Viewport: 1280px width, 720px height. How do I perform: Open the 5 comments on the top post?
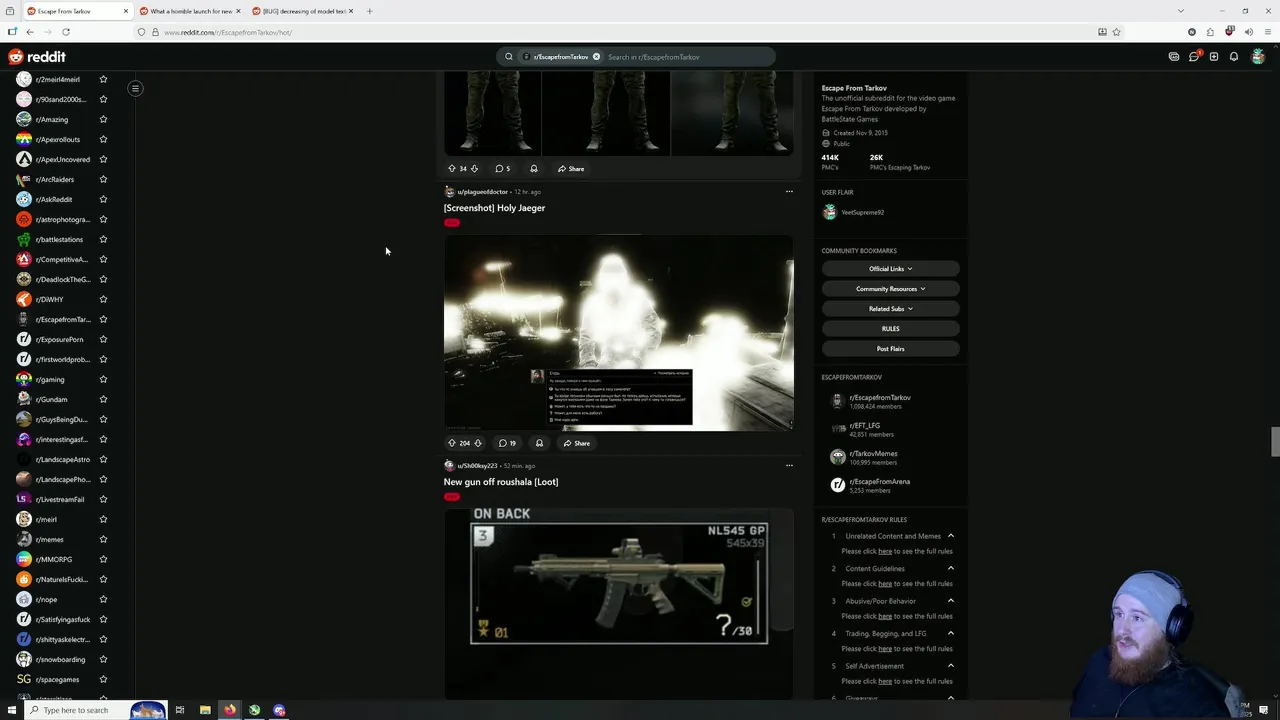tap(503, 169)
